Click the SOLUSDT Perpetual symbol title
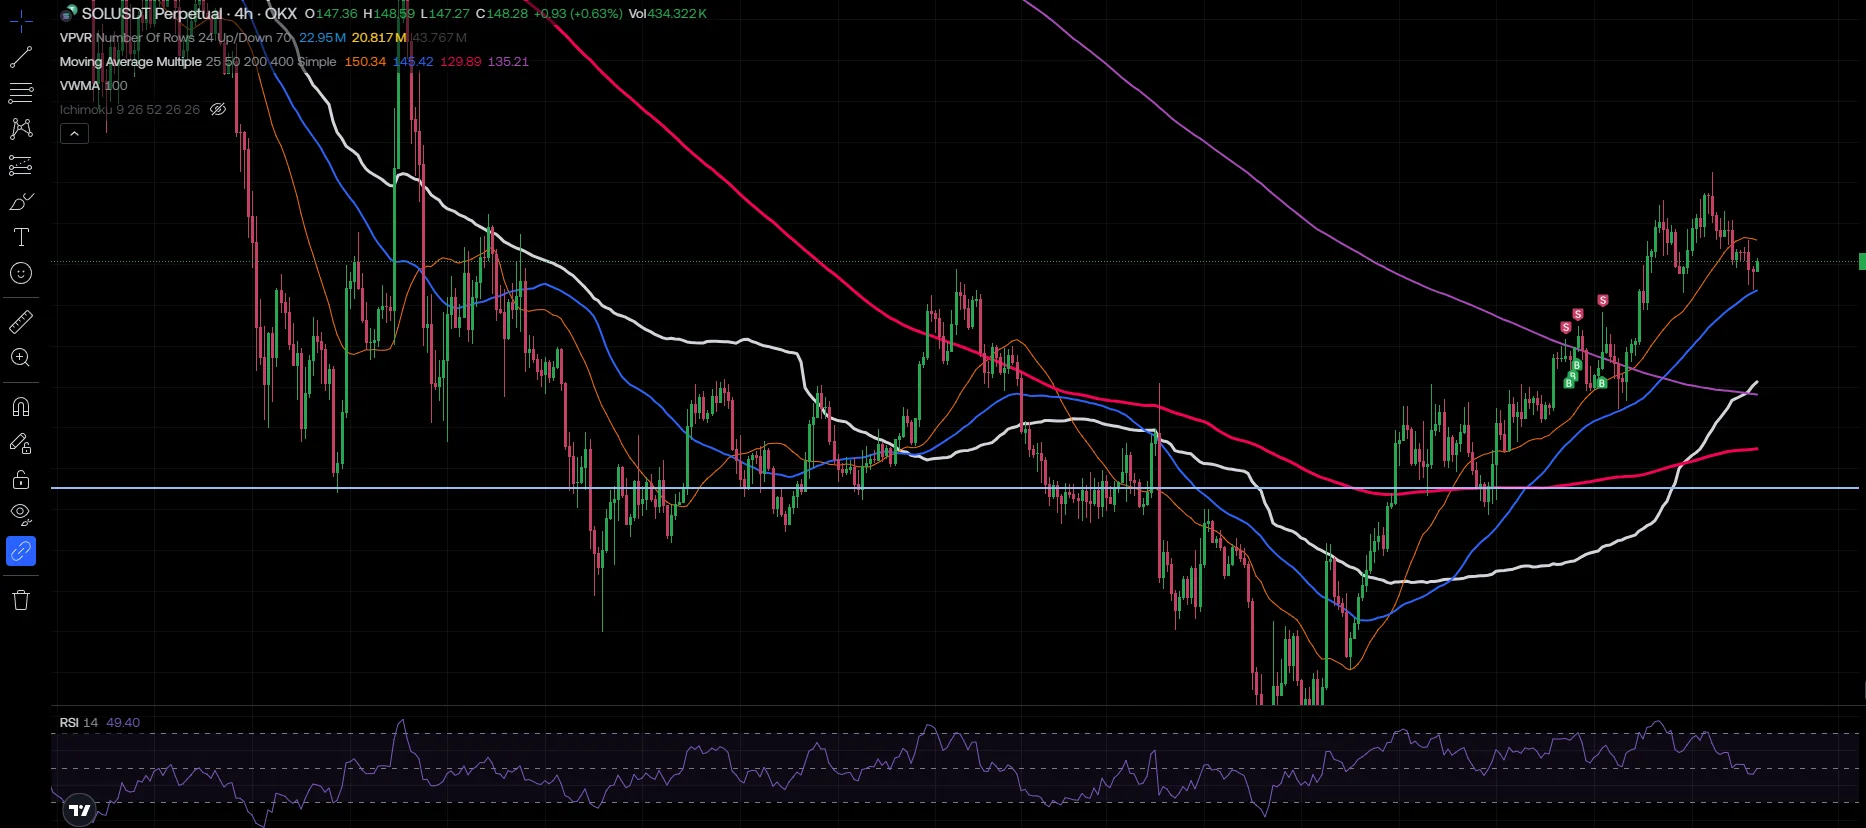The image size is (1866, 828). (x=152, y=14)
